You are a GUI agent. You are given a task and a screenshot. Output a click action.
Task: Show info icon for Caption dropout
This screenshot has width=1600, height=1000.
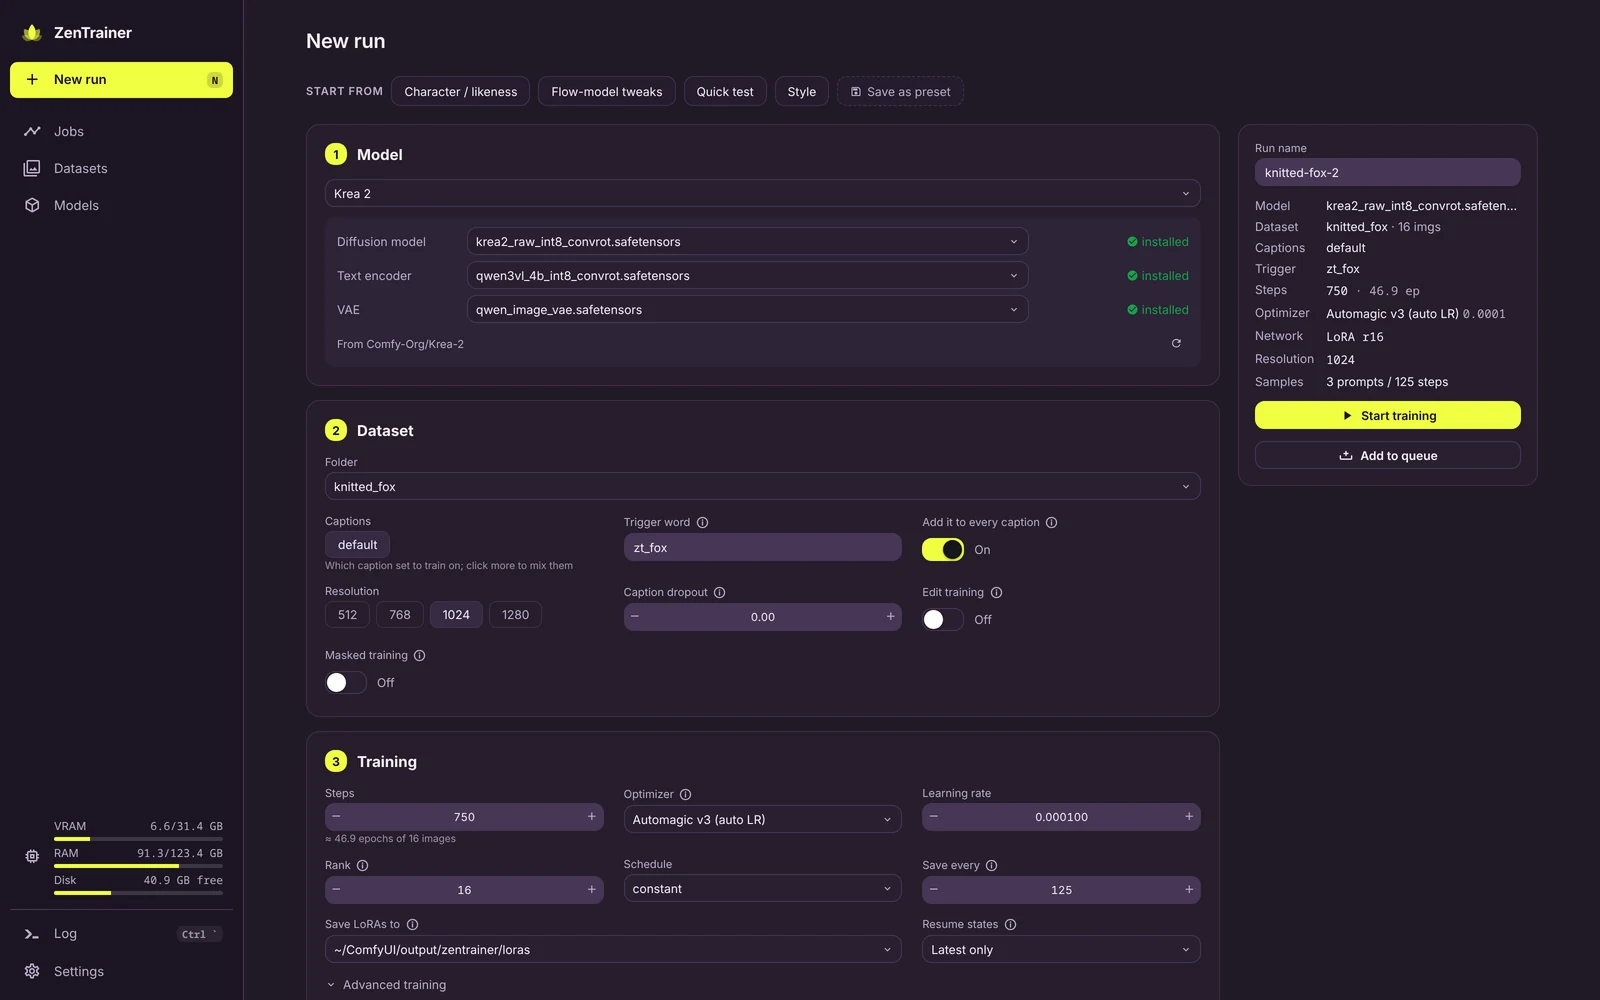point(719,592)
